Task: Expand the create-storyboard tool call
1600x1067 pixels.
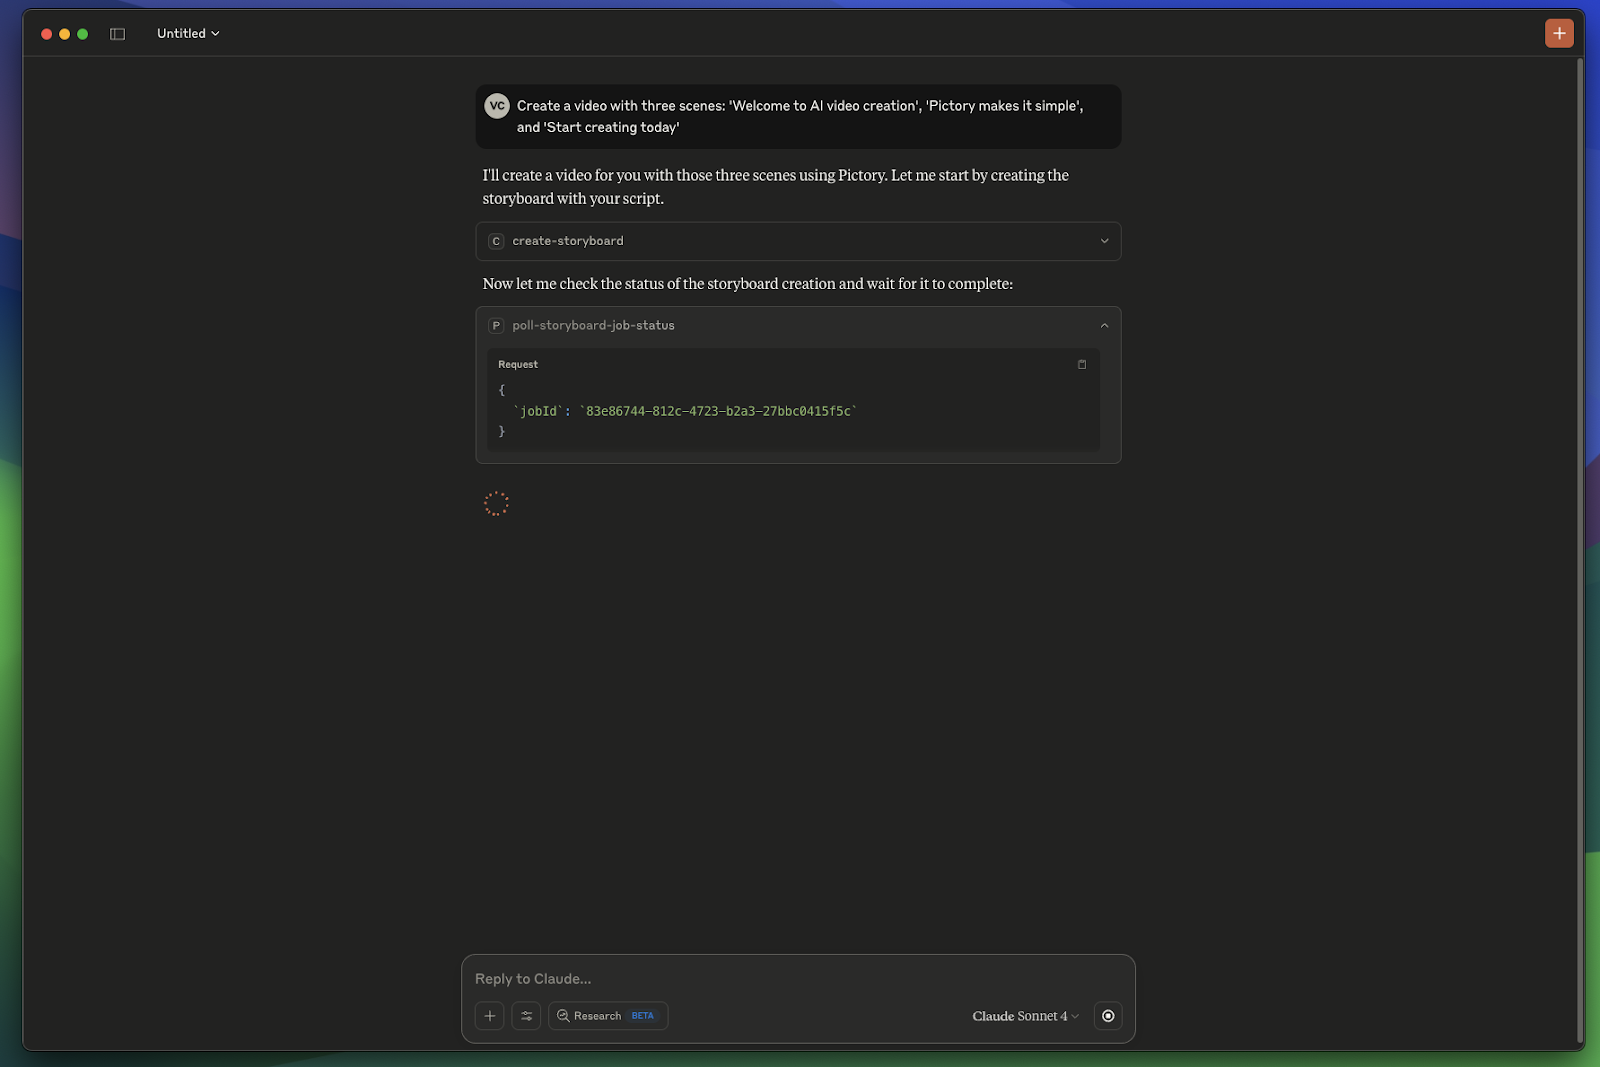Action: [798, 241]
